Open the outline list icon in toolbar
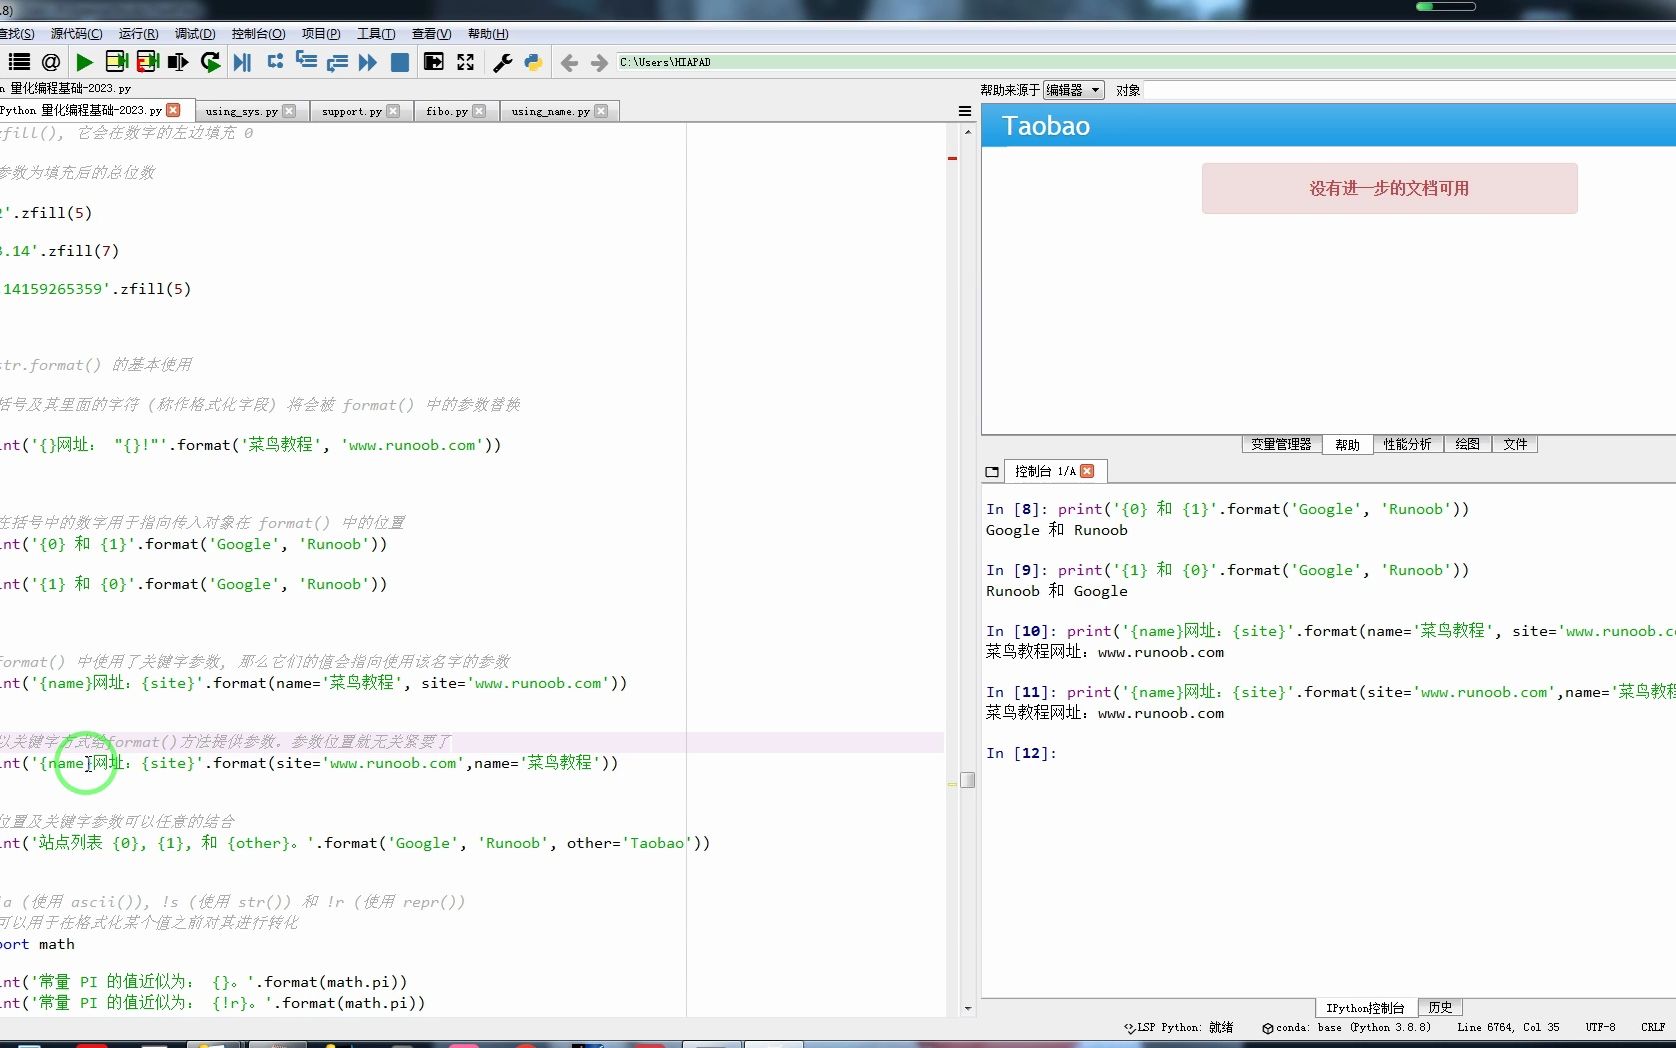Viewport: 1676px width, 1048px height. click(19, 62)
